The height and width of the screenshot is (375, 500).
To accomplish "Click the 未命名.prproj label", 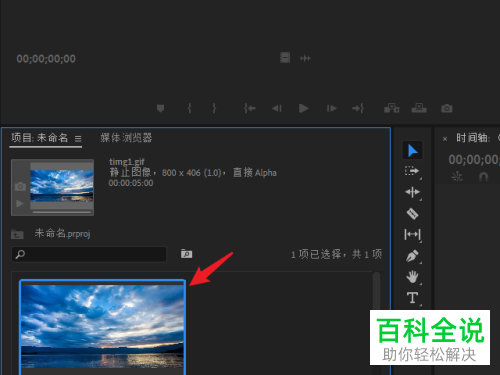I will (62, 233).
